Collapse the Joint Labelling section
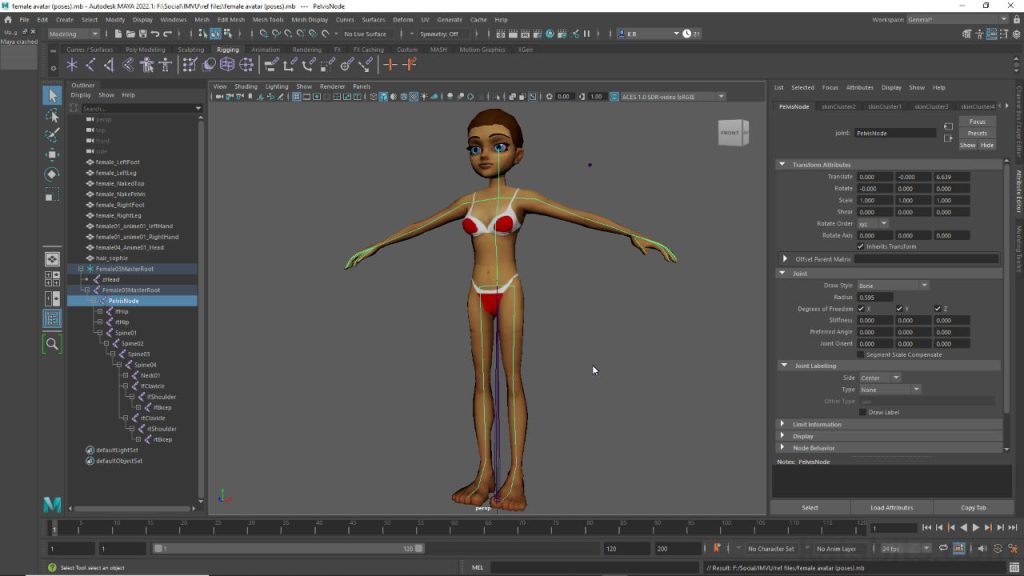The height and width of the screenshot is (576, 1024). [x=783, y=364]
